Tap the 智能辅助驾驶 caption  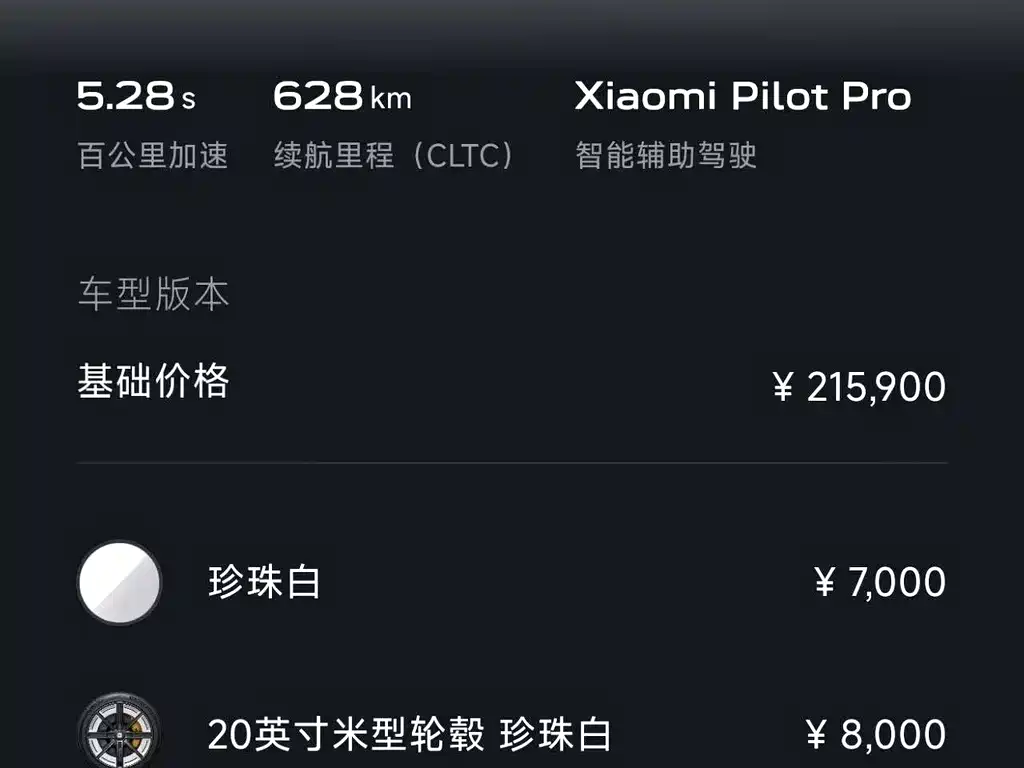(666, 156)
